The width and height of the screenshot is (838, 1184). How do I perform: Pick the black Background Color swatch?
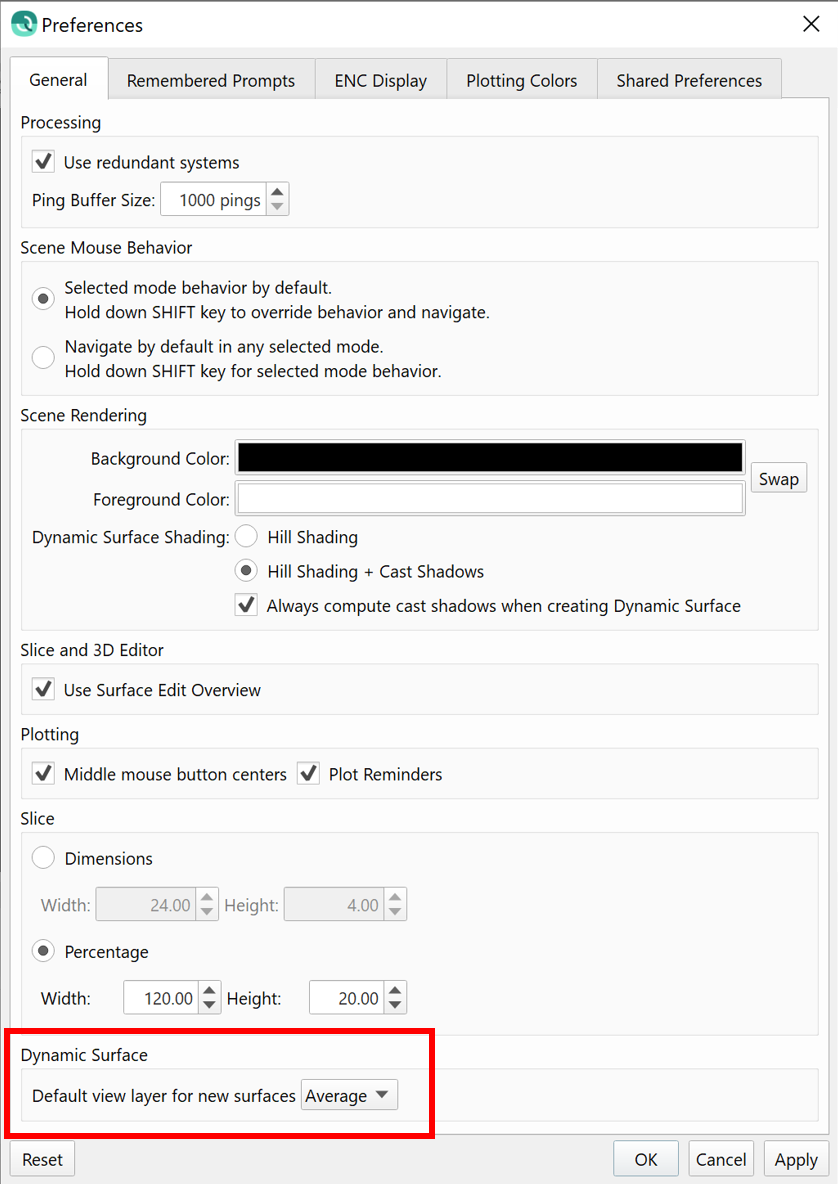coord(490,458)
